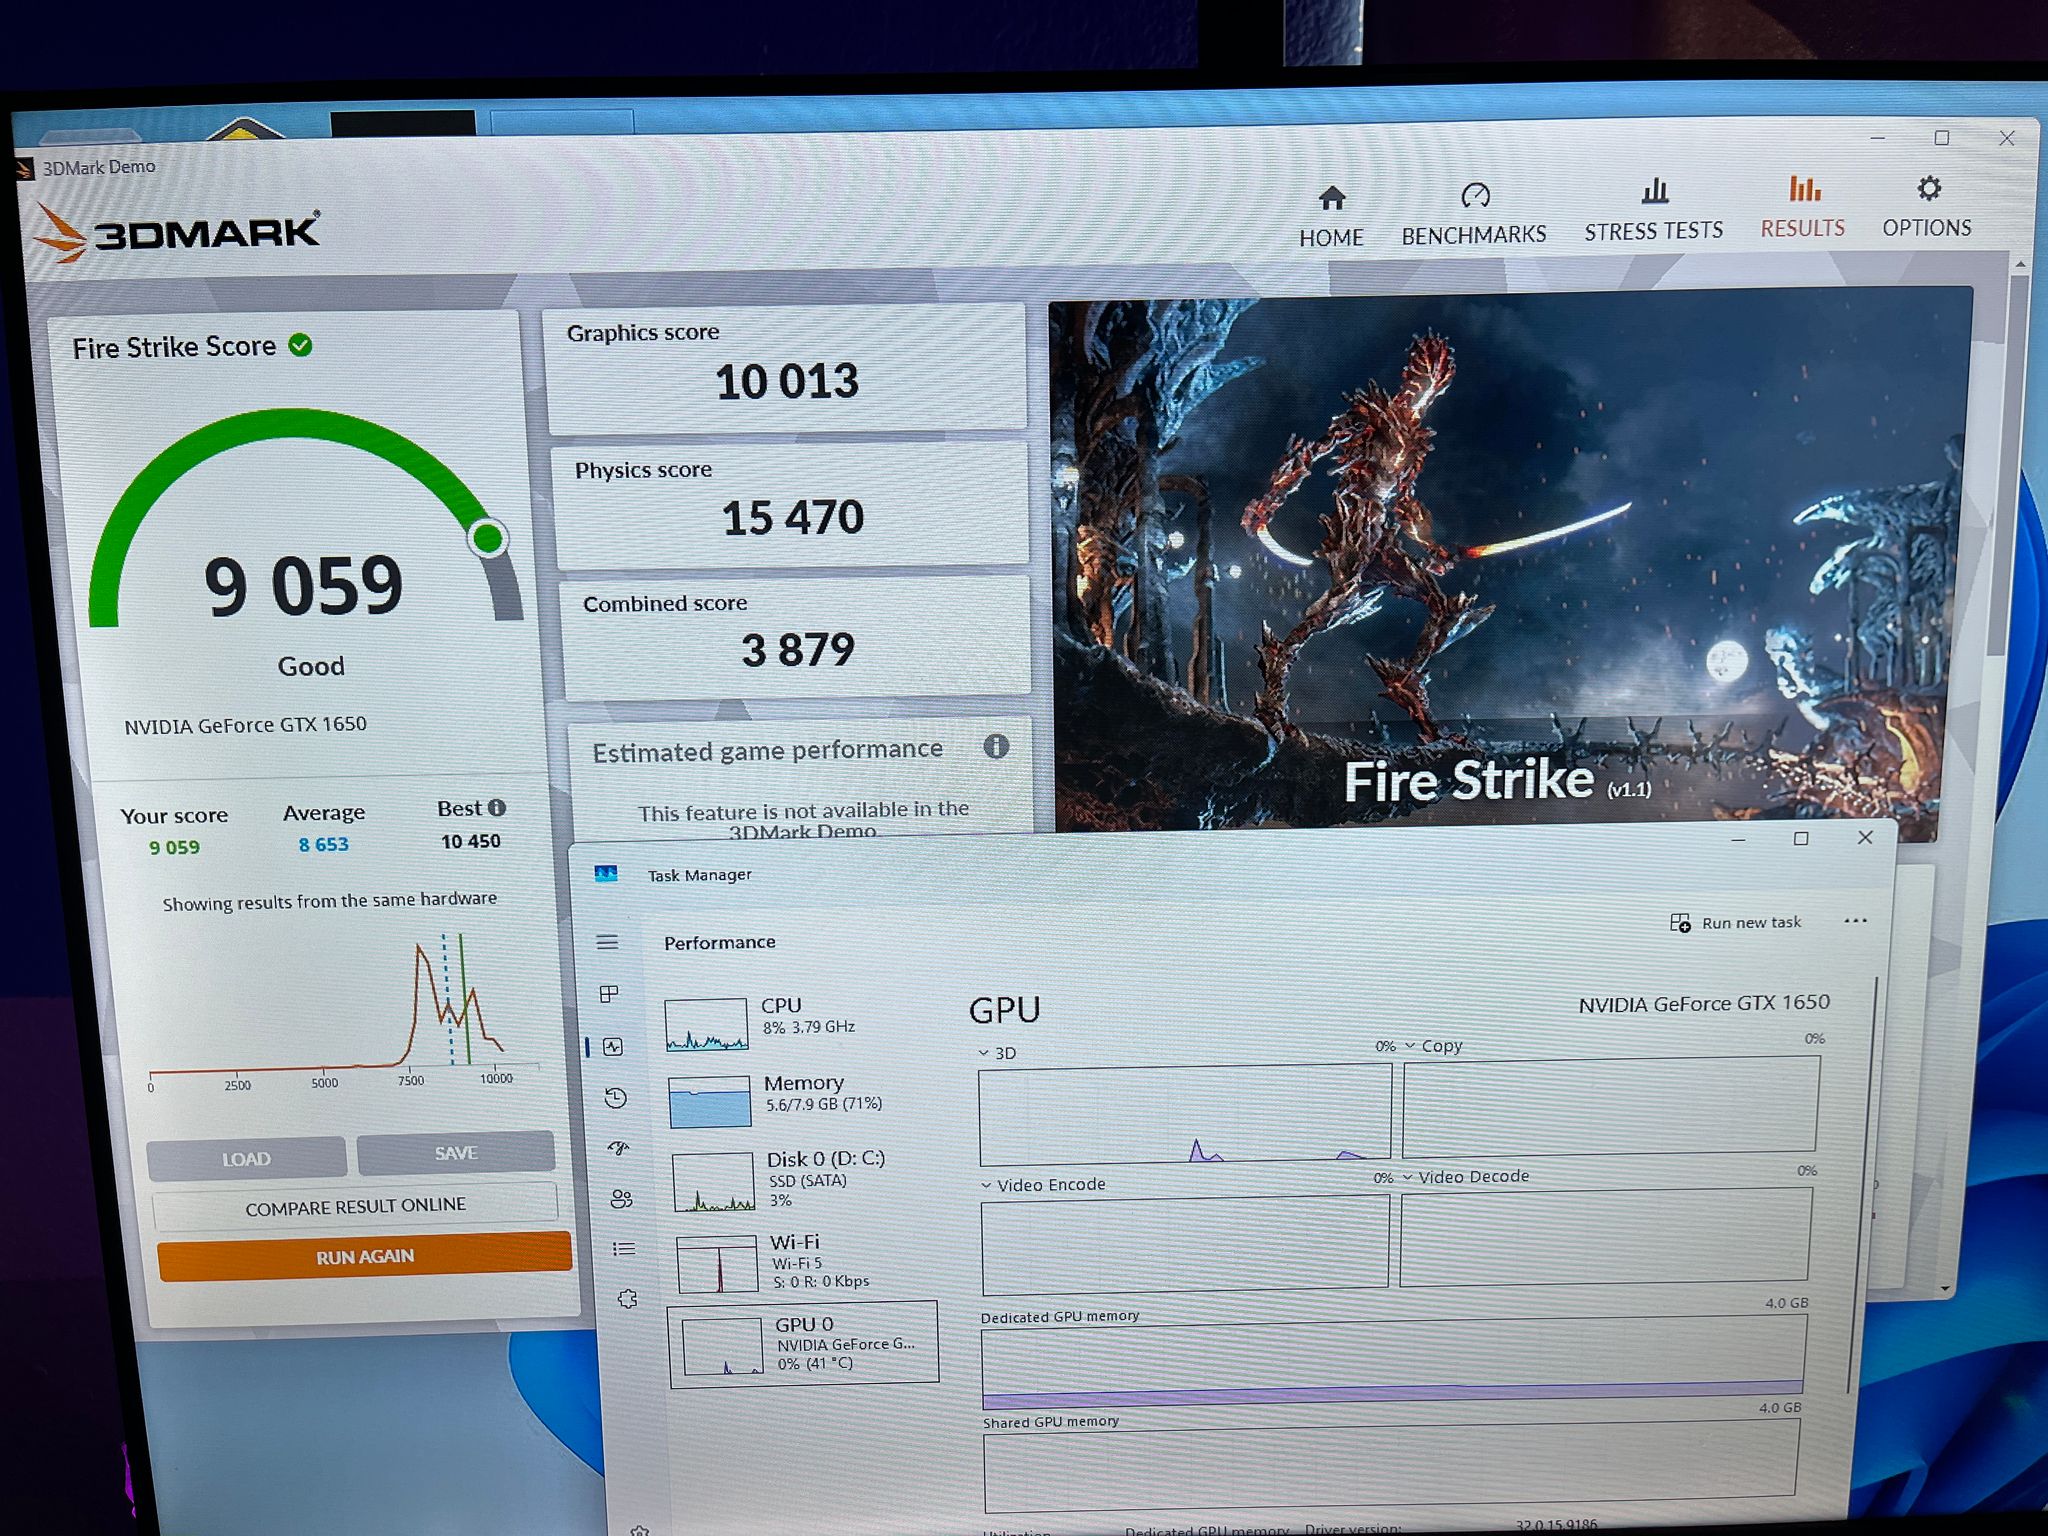Open Users page in Task Manager sidebar

pos(621,1198)
